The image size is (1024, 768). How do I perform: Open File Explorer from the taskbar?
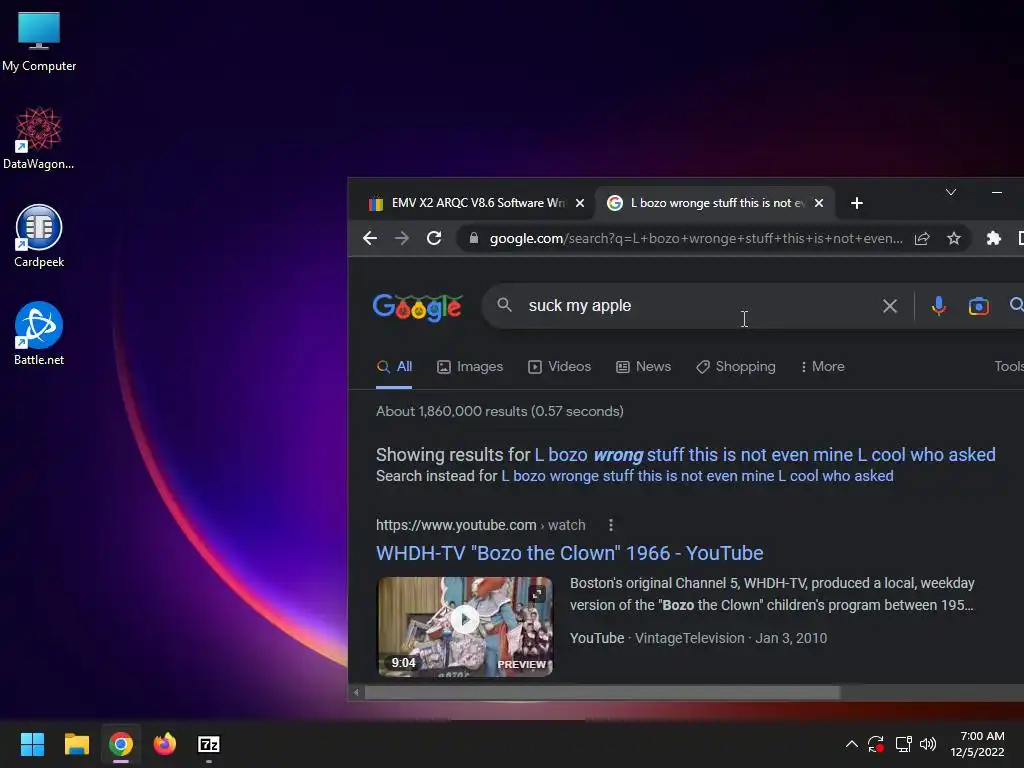76,744
